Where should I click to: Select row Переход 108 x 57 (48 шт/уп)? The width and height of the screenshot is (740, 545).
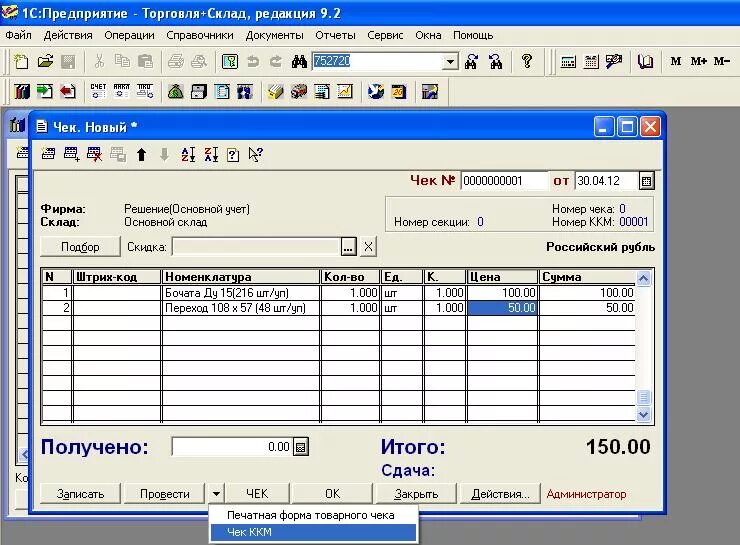[x=338, y=308]
